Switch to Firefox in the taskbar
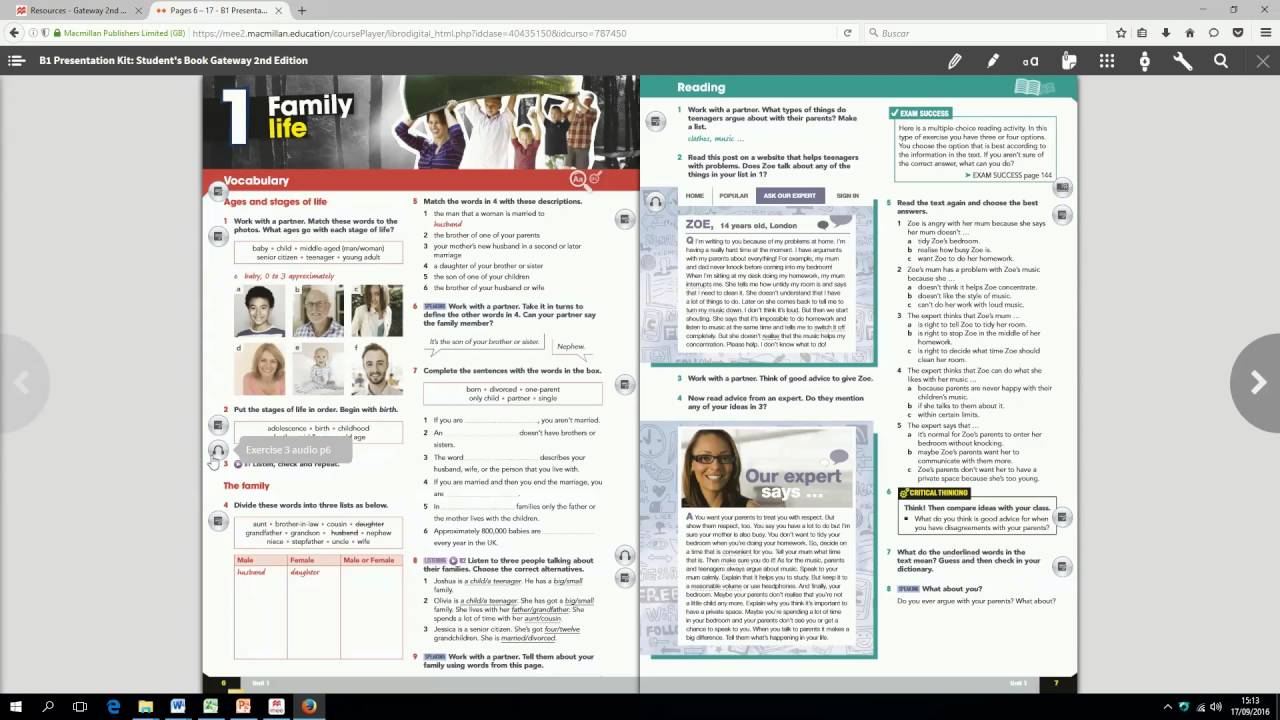 308,706
